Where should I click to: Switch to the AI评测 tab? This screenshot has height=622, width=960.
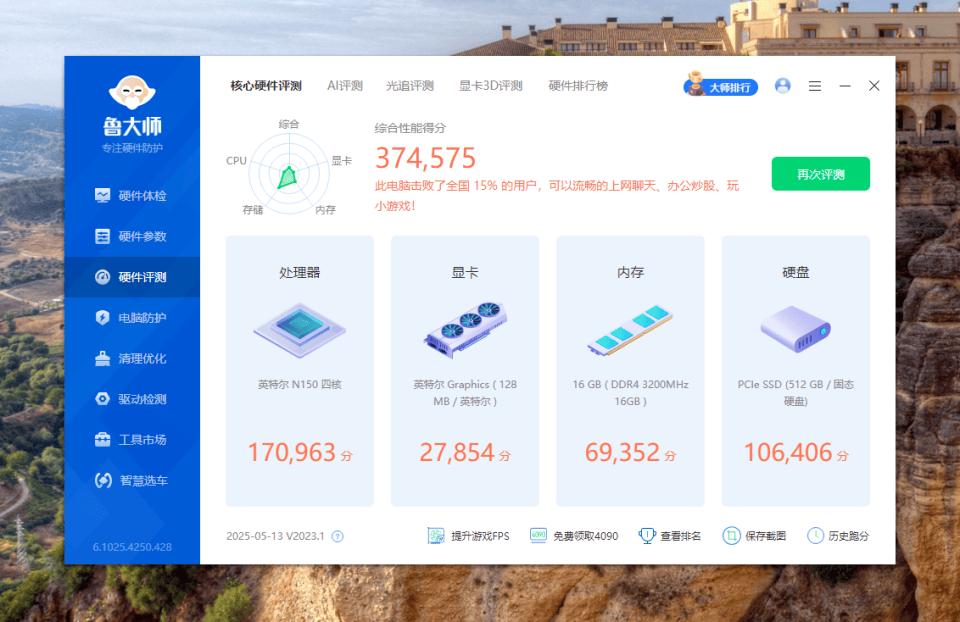[x=345, y=86]
